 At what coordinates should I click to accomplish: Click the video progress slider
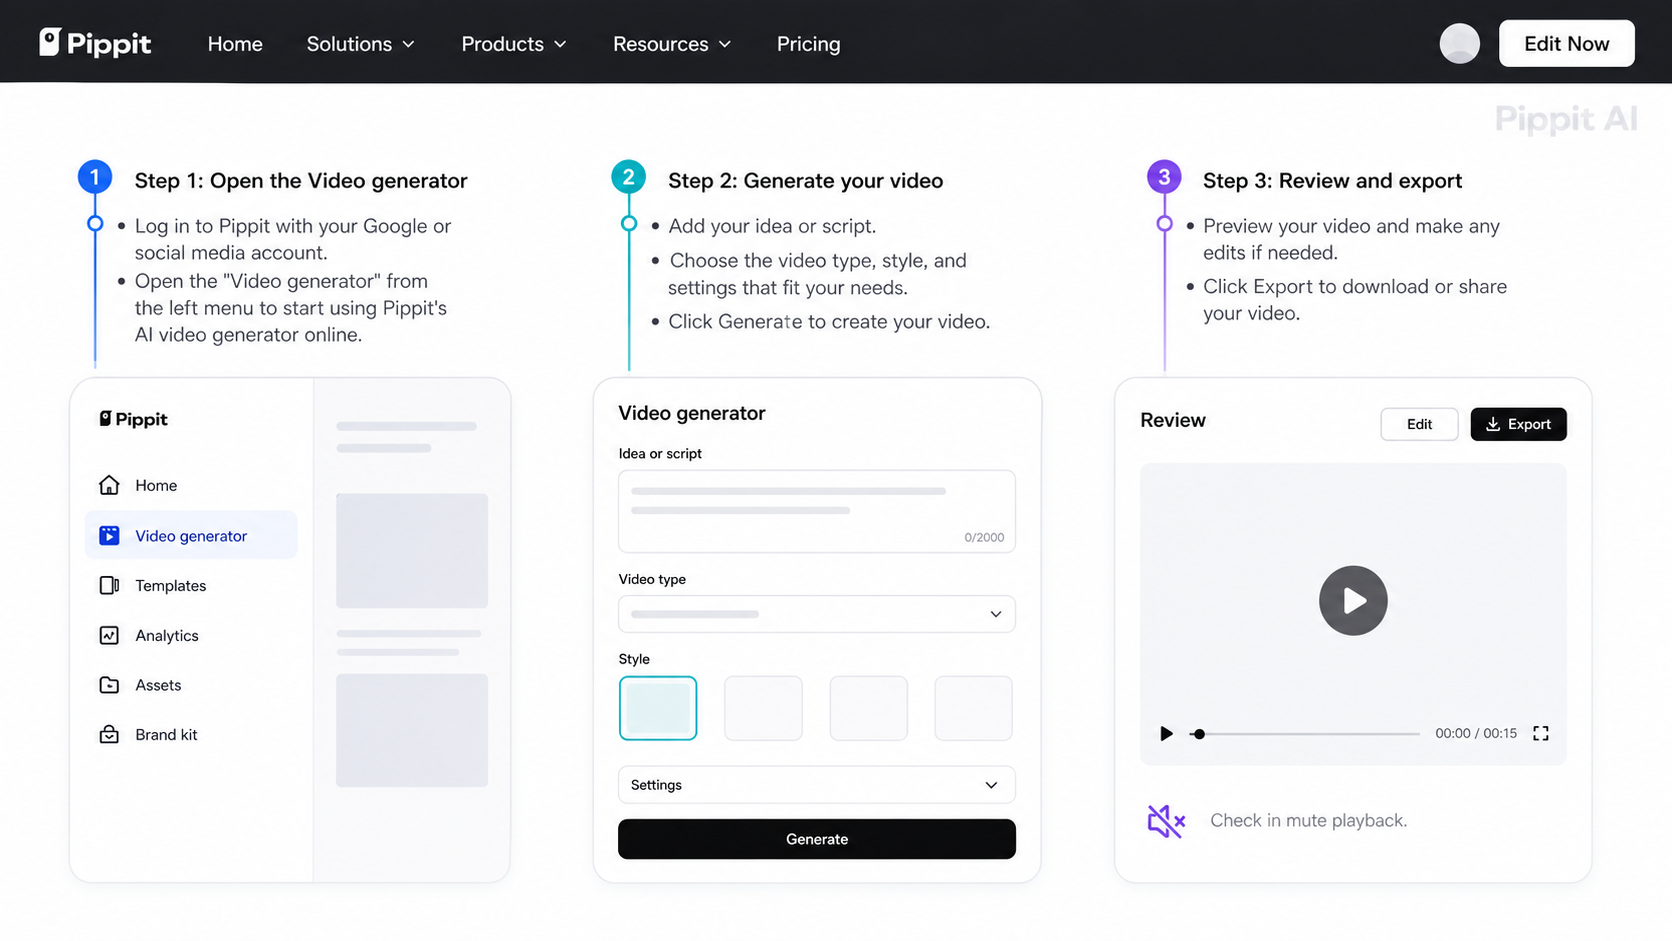(x=1305, y=734)
